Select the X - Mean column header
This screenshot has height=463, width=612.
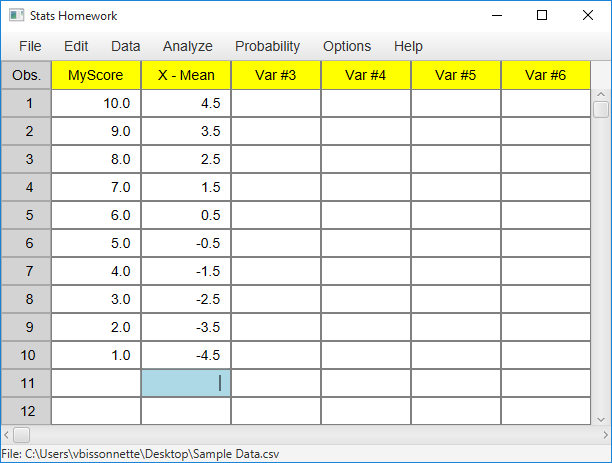point(186,75)
